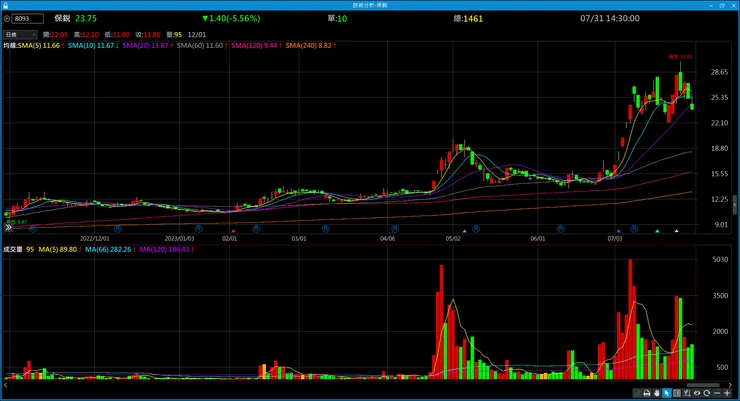
Task: Click the MA(5) 89.80 volume label
Action: pos(58,249)
